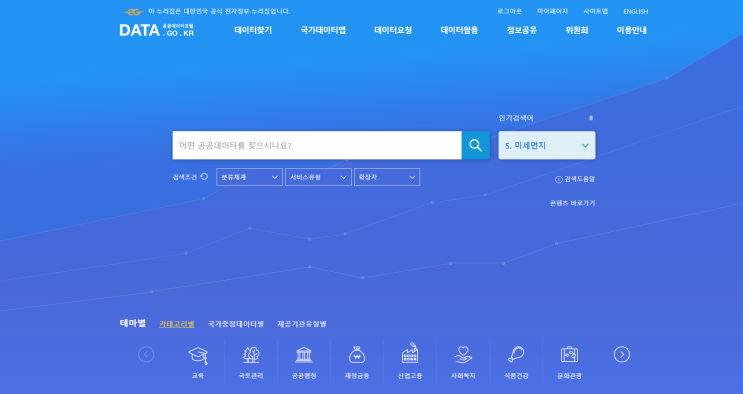Open the 교육 graduation cap category
The height and width of the screenshot is (394, 743).
(198, 362)
